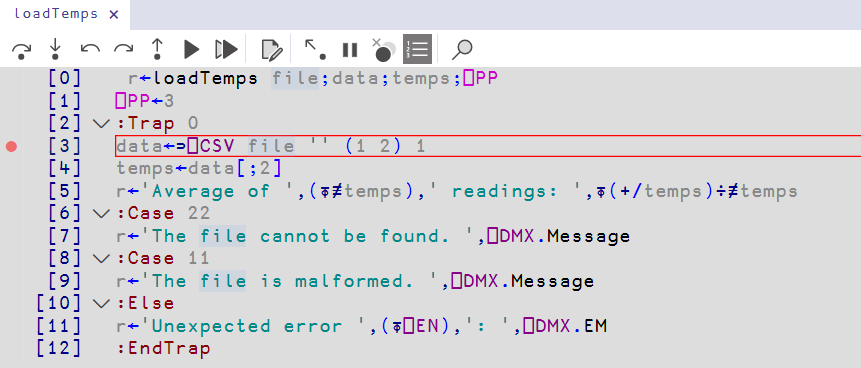Viewport: 861px width, 368px height.
Task: Skip forward over the current line
Action: tap(124, 49)
